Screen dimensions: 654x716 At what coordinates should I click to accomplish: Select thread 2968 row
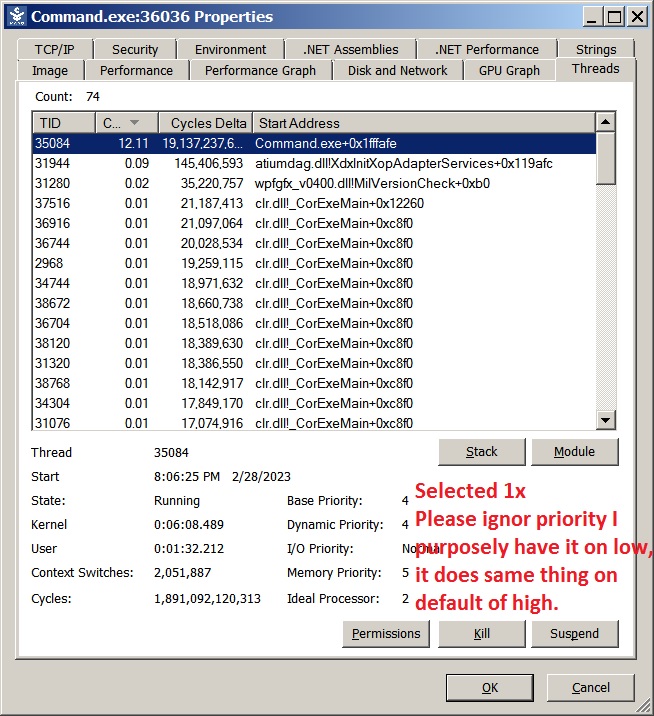click(x=314, y=263)
